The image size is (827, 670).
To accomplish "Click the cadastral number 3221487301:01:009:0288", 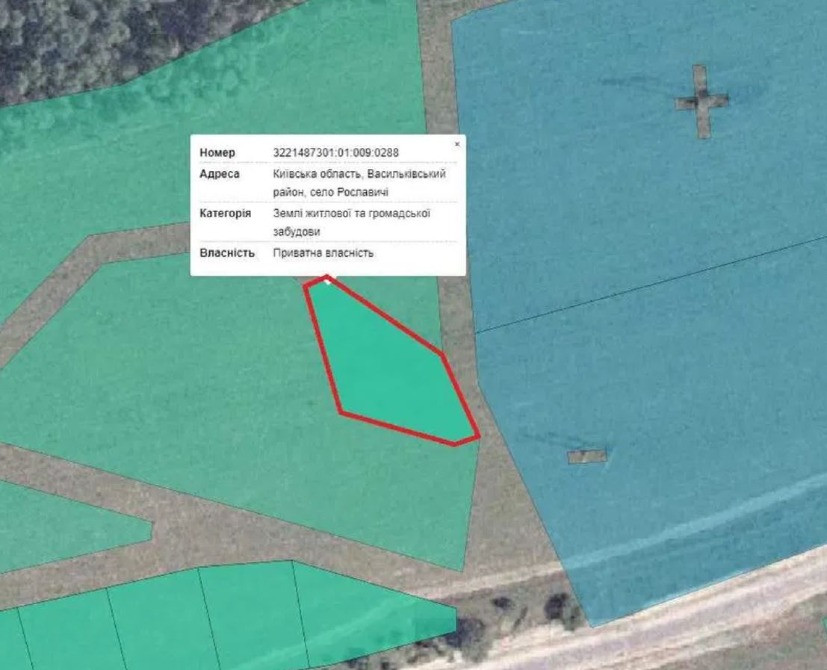I will point(335,153).
